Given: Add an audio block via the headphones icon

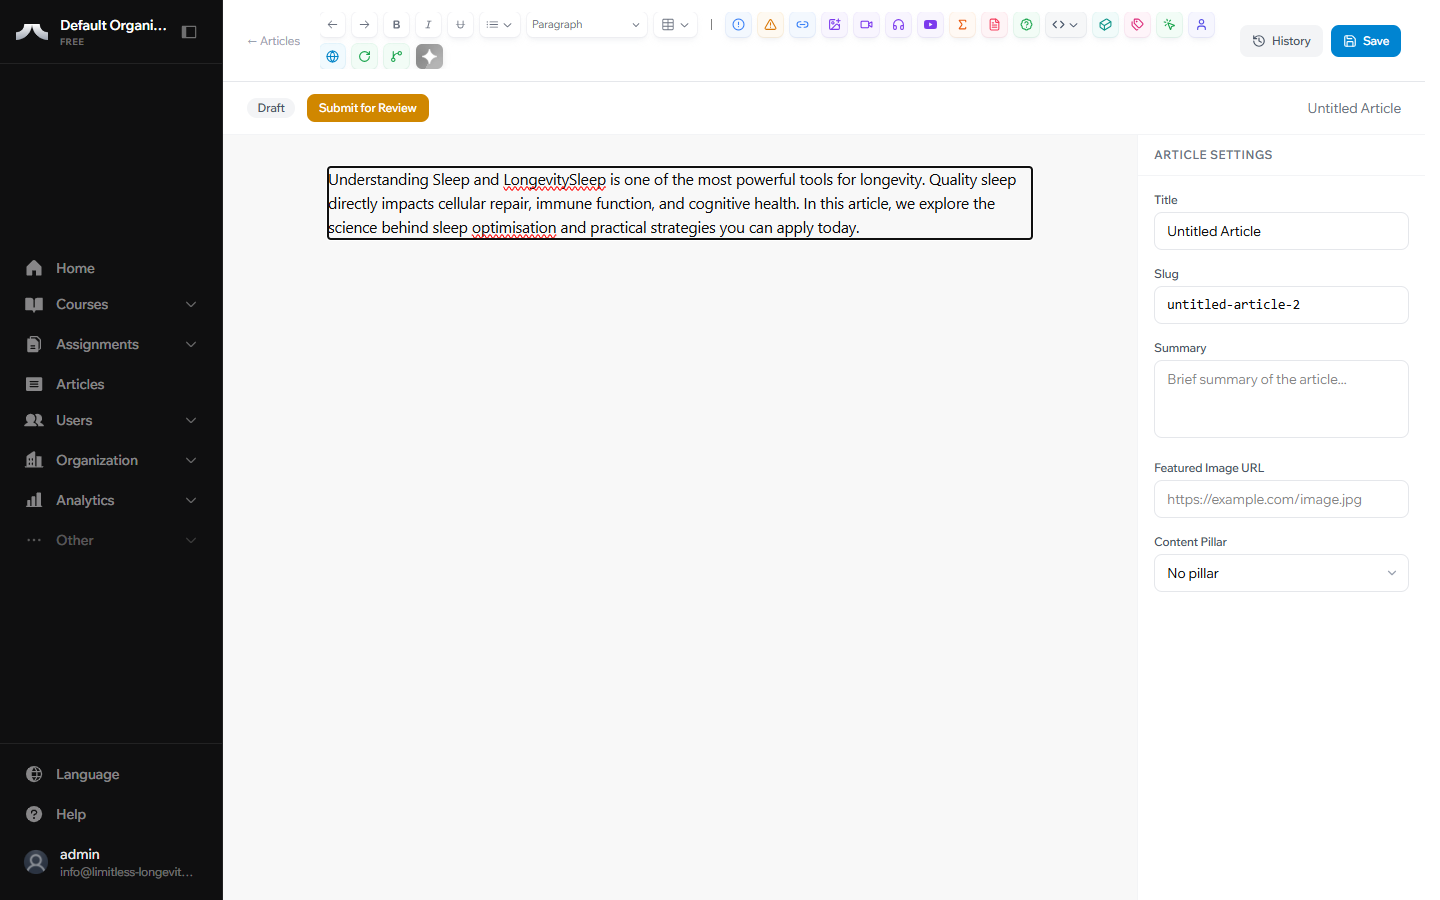Looking at the screenshot, I should (x=898, y=25).
